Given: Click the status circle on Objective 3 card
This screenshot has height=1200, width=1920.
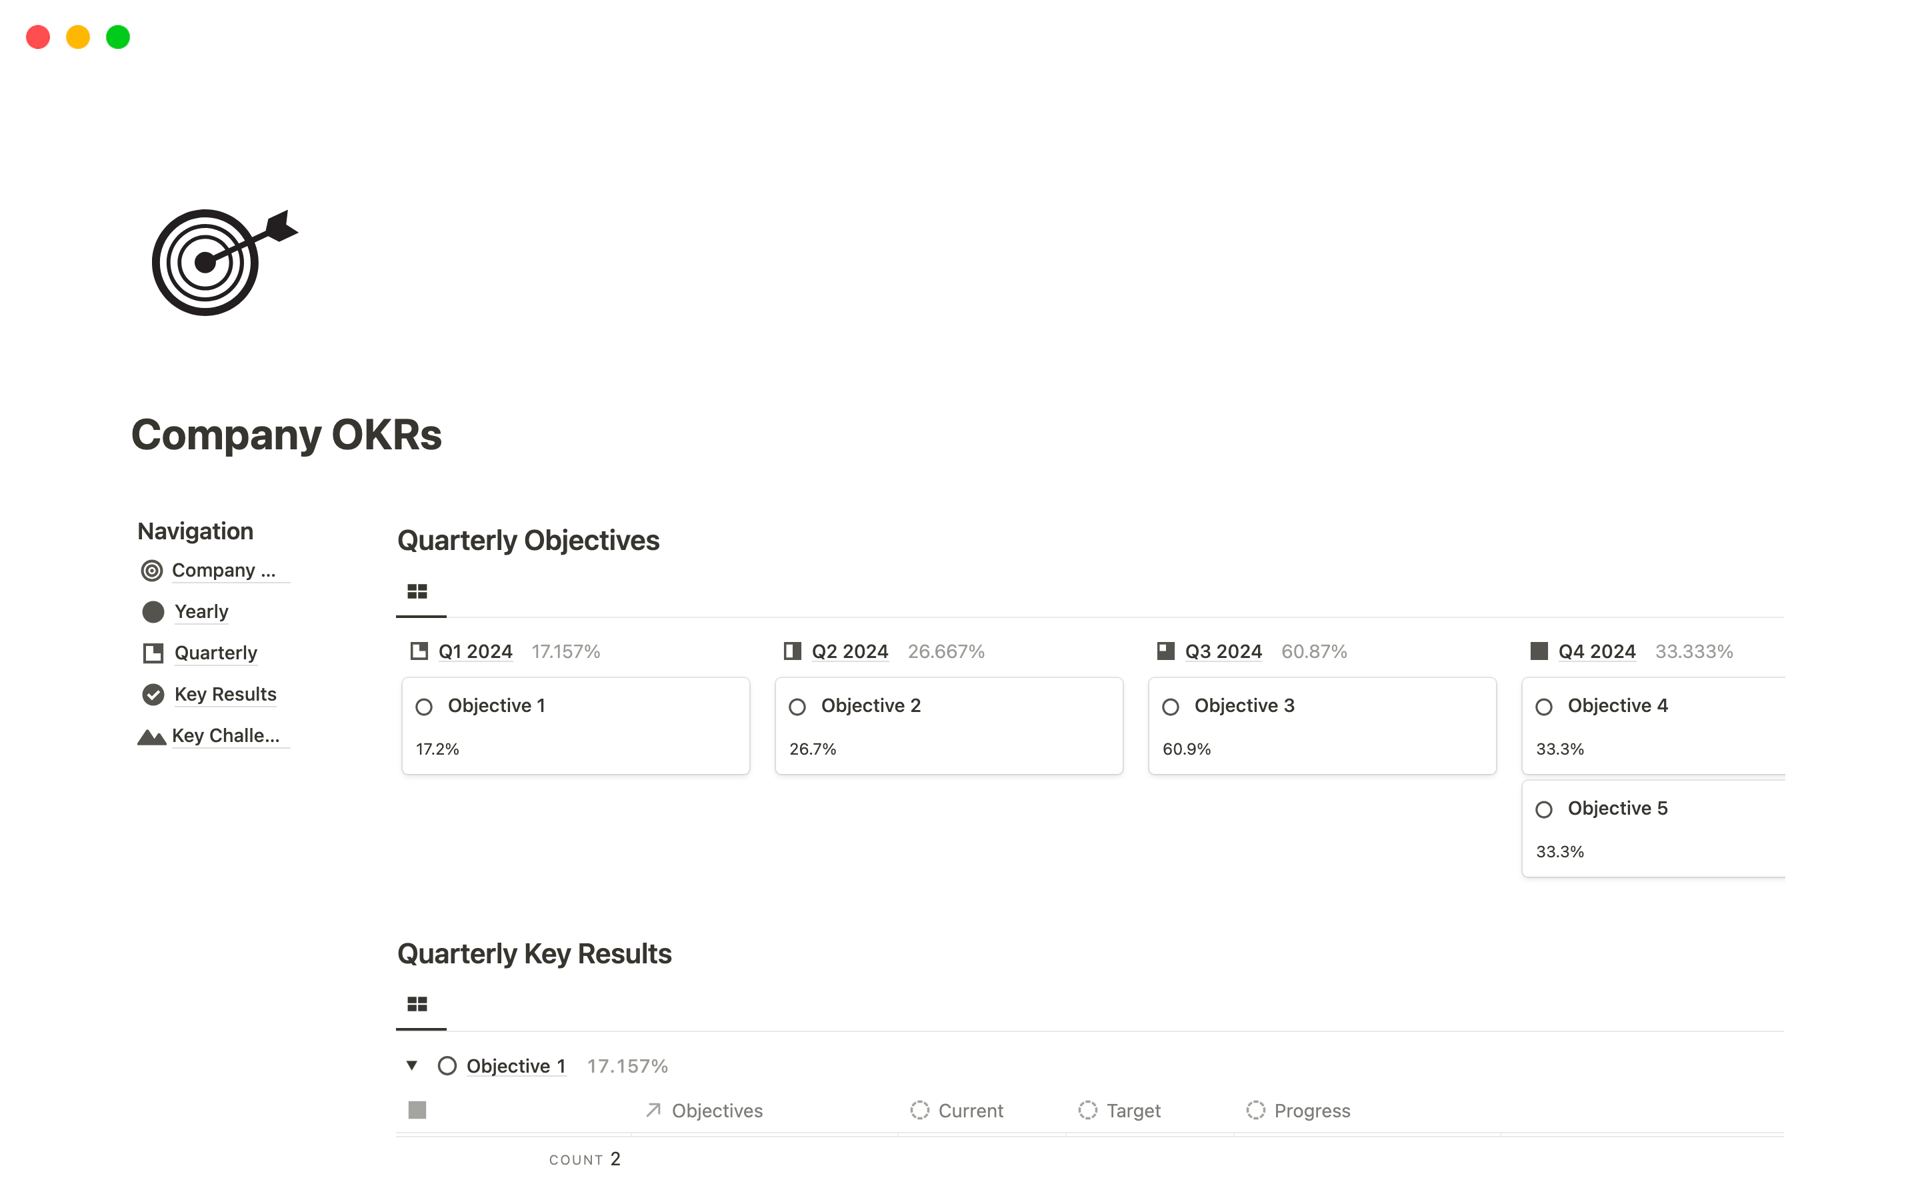Looking at the screenshot, I should [1171, 707].
